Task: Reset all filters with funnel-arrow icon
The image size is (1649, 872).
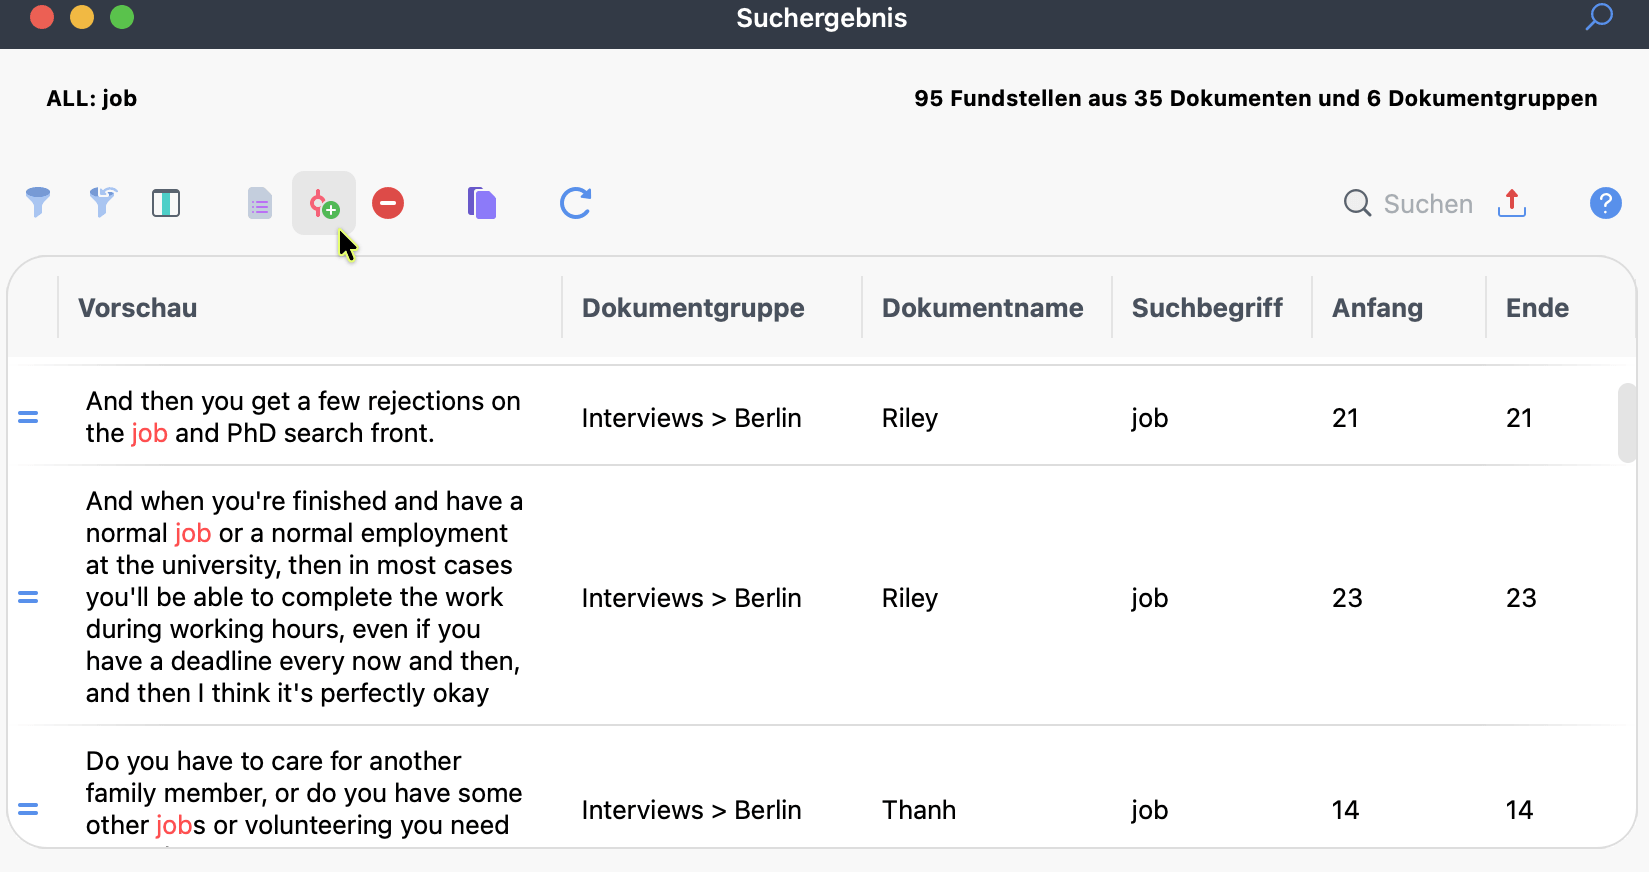Action: [102, 203]
